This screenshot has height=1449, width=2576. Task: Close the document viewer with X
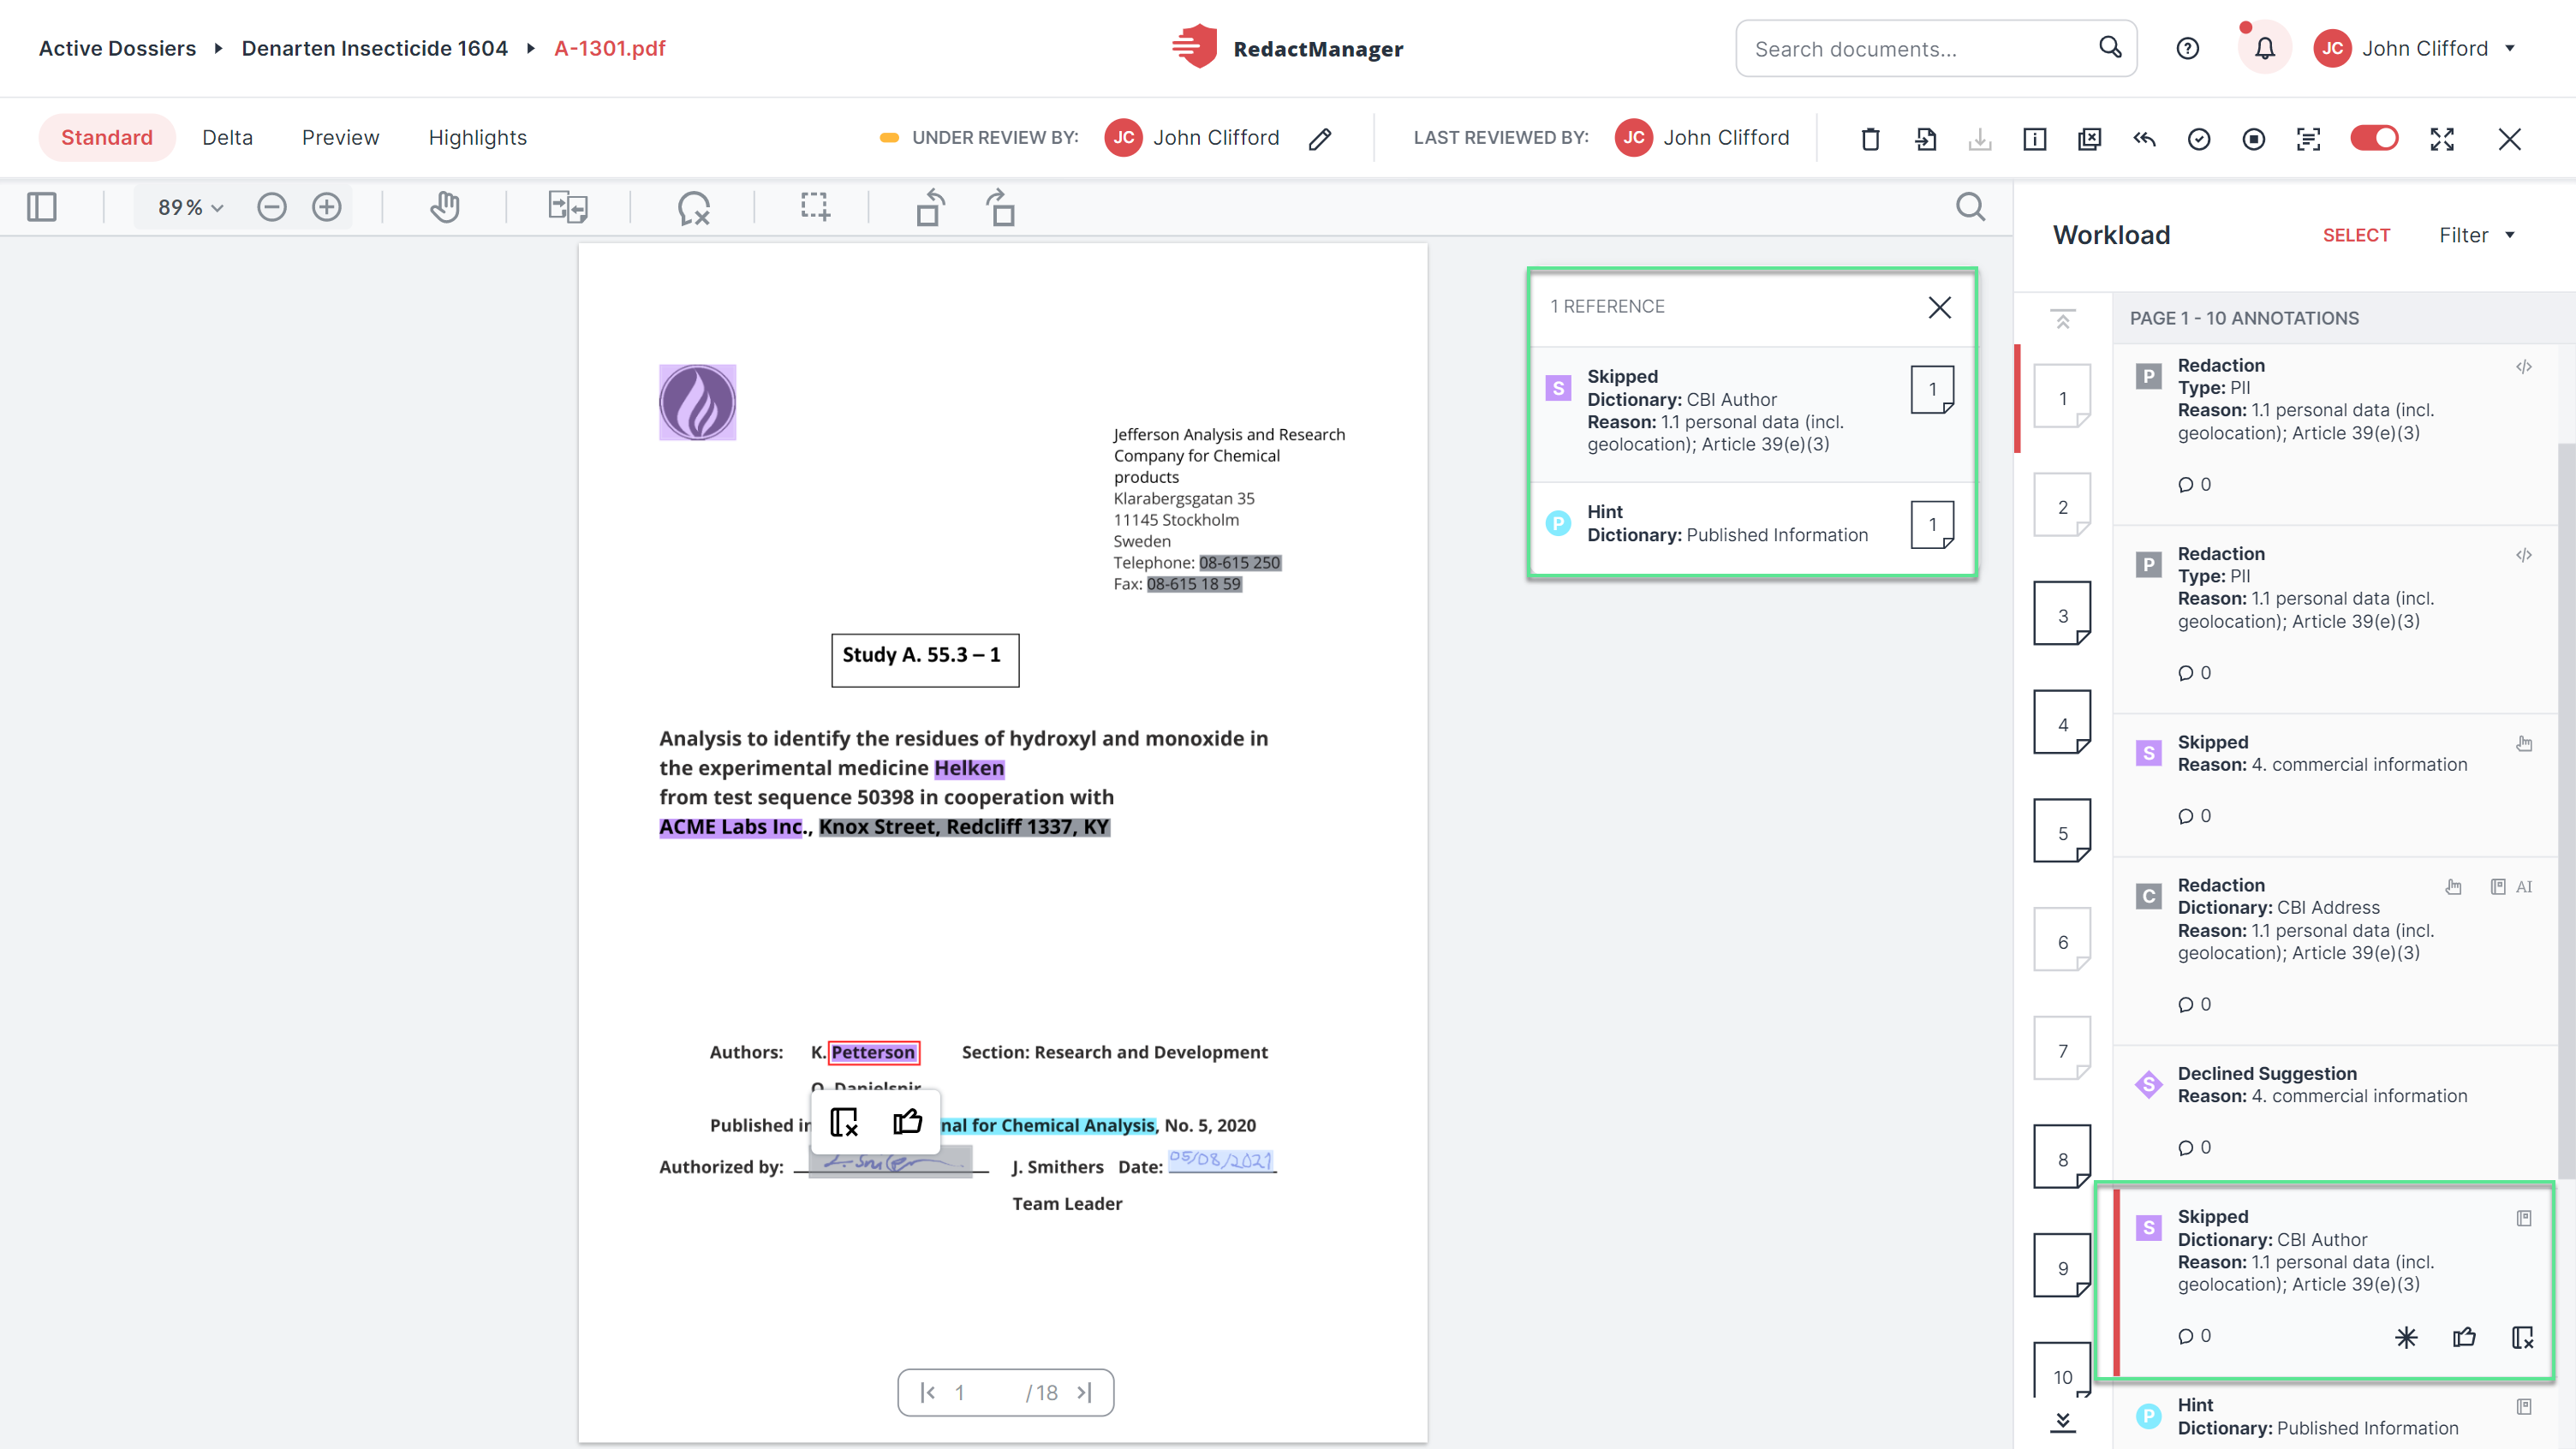[2509, 139]
